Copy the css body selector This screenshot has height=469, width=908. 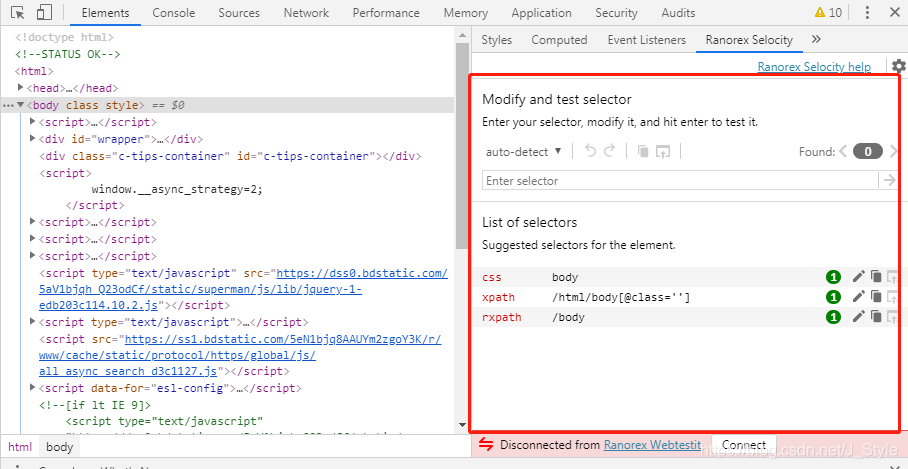[876, 277]
